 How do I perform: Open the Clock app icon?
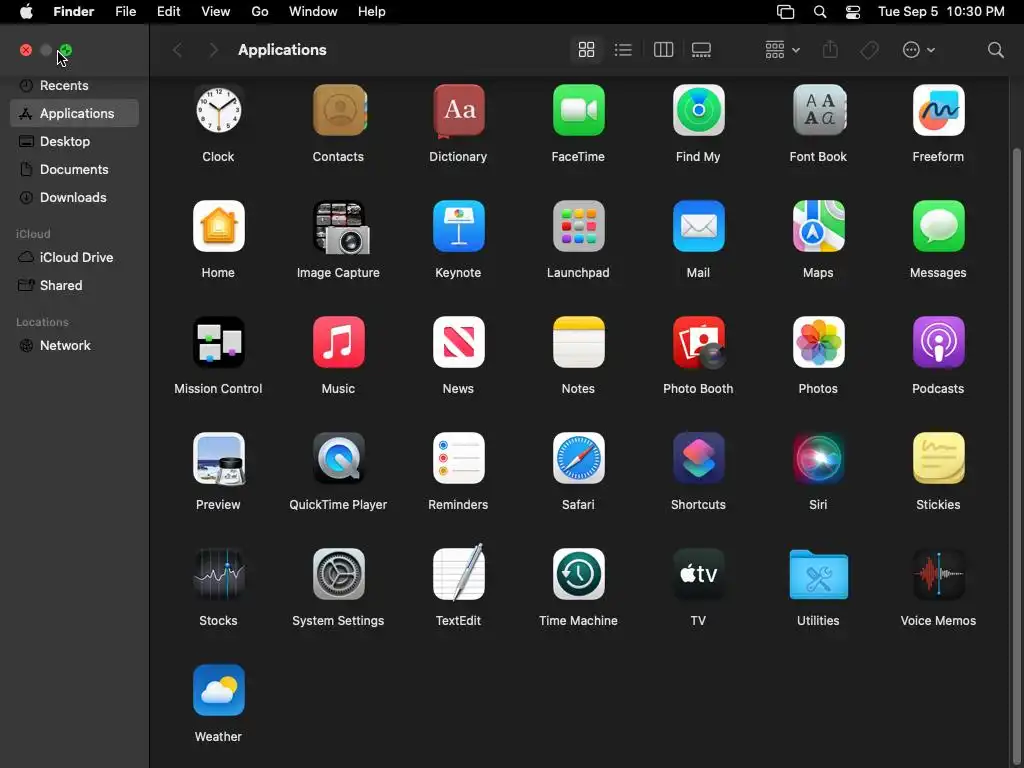coord(218,110)
